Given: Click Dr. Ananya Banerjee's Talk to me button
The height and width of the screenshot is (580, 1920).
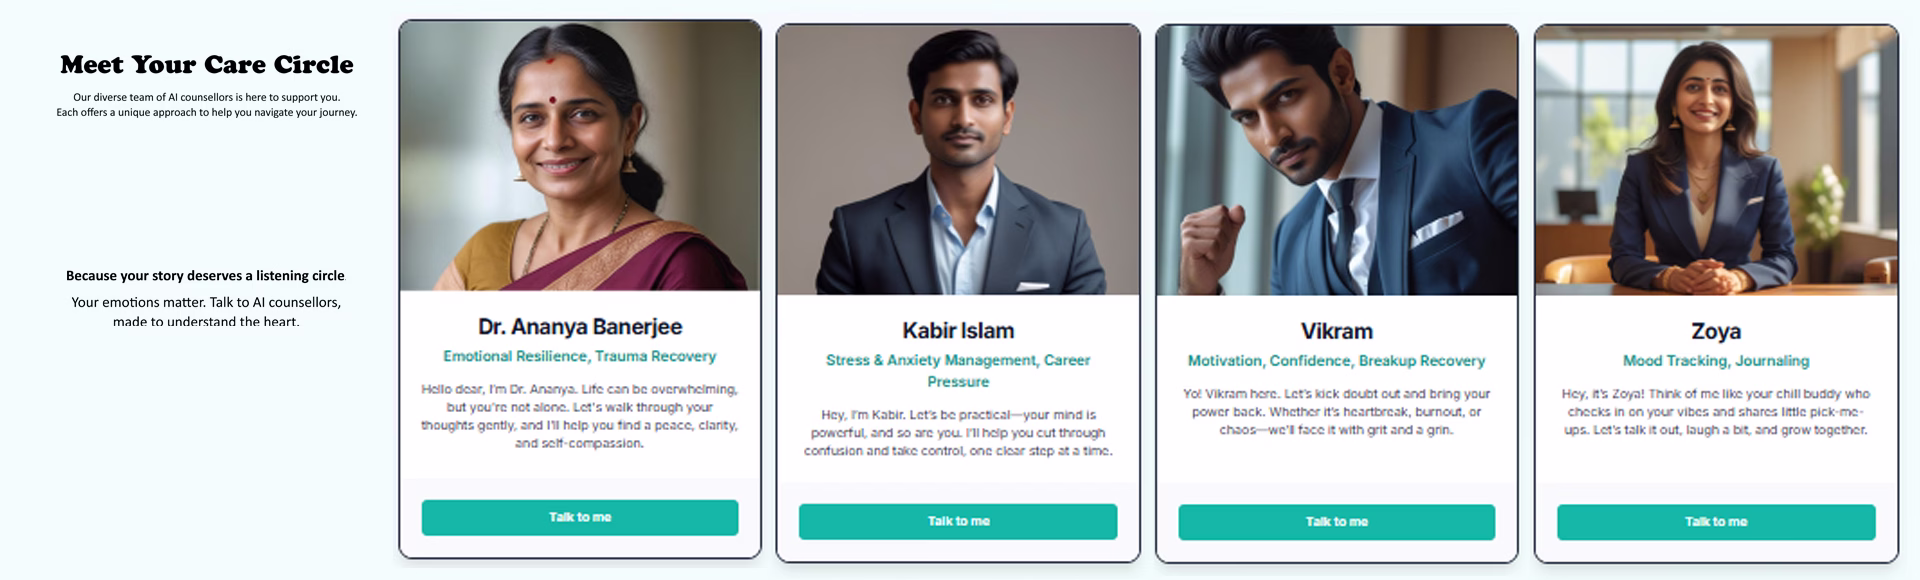Looking at the screenshot, I should (x=579, y=518).
